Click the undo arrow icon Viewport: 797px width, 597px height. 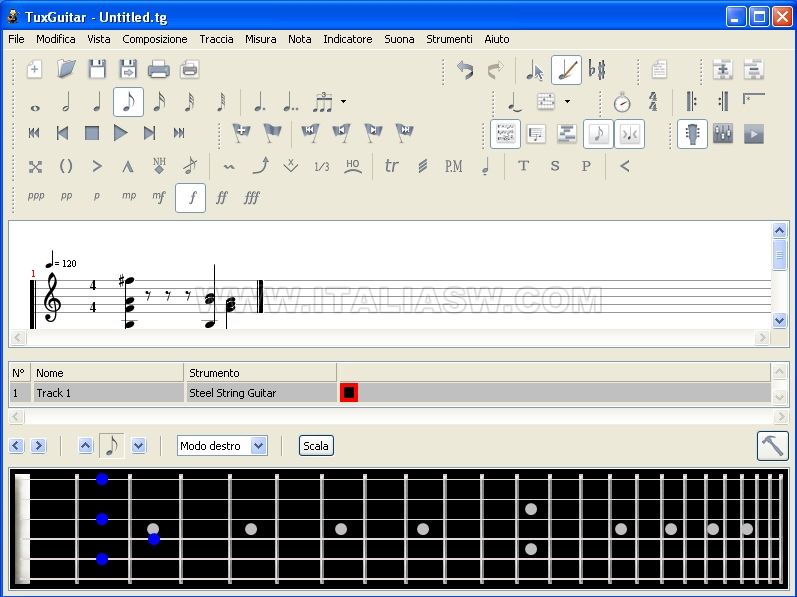point(465,70)
